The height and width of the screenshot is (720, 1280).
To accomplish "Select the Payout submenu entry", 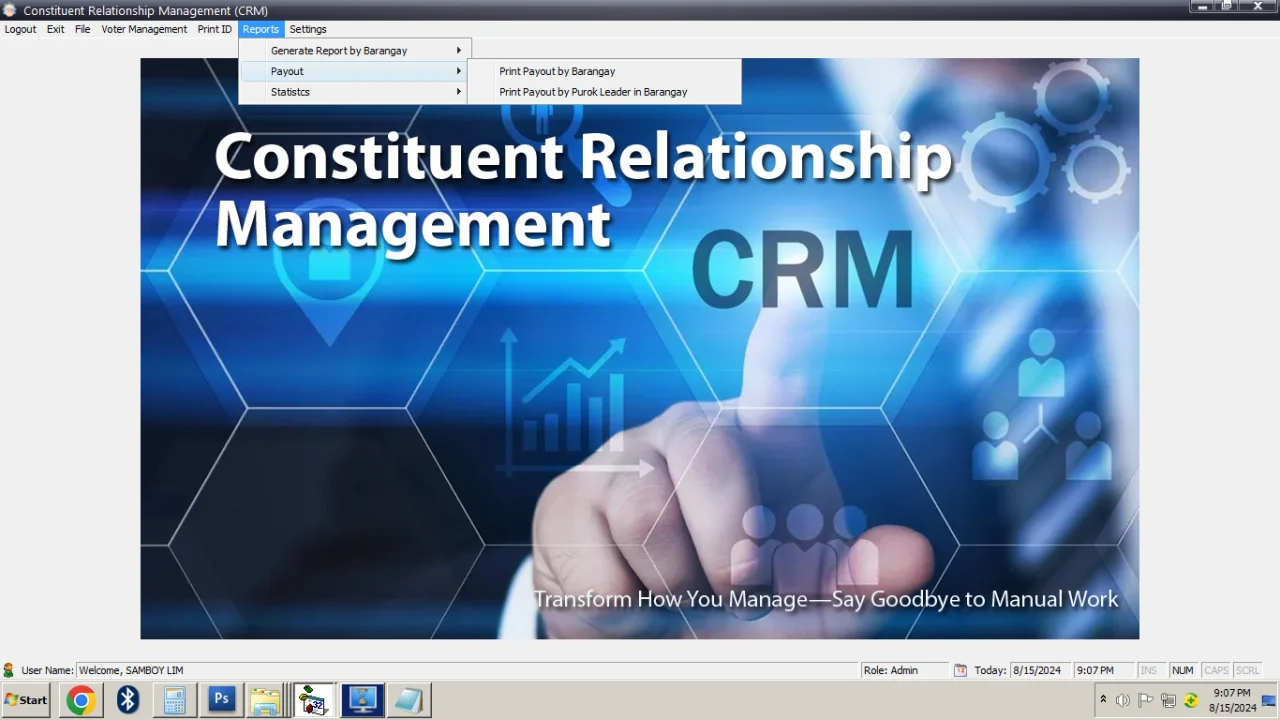I will click(x=354, y=71).
